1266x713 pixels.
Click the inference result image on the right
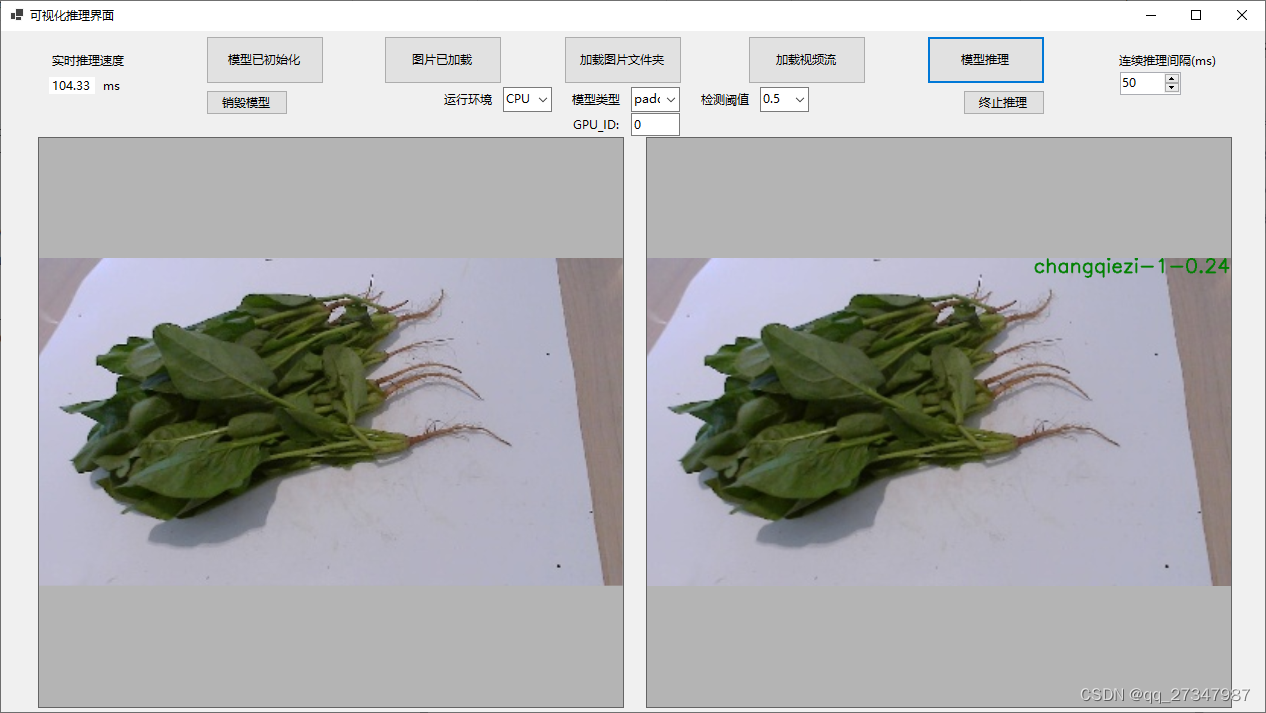[x=939, y=422]
